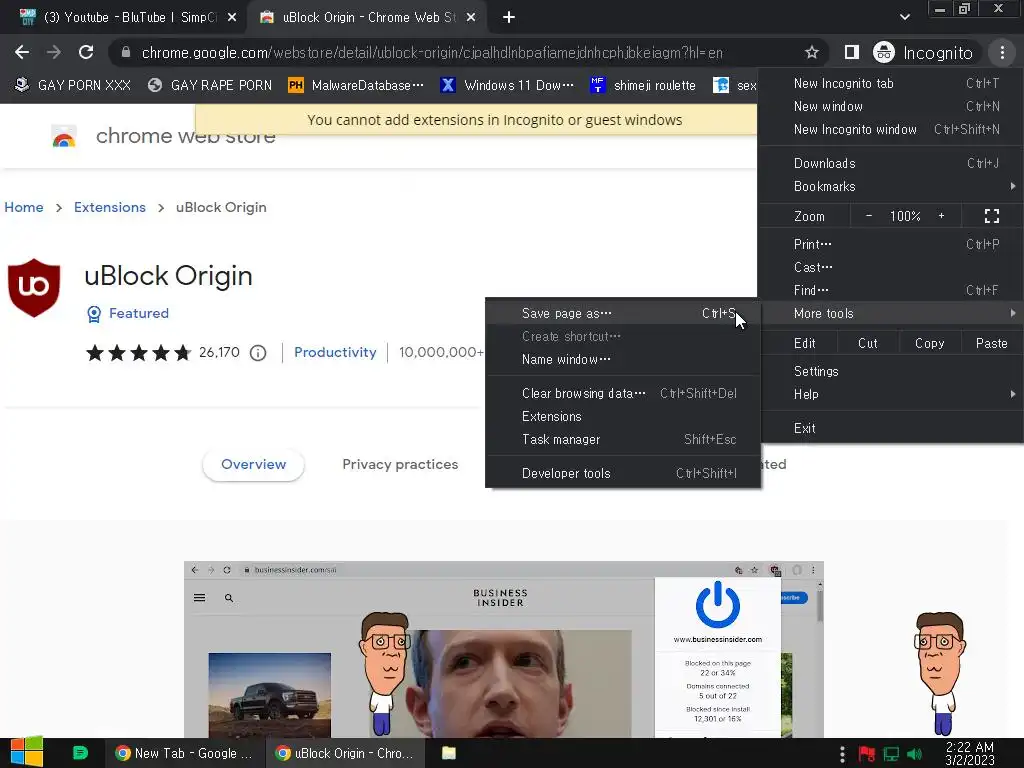Decrease zoom with minus button

point(869,216)
